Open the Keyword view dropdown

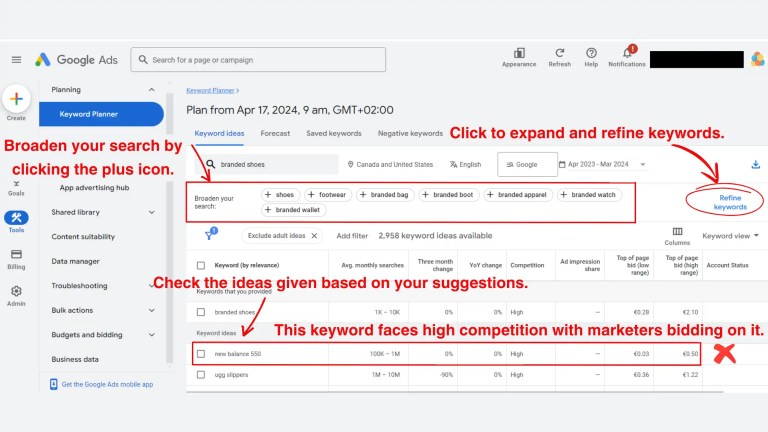pyautogui.click(x=730, y=236)
